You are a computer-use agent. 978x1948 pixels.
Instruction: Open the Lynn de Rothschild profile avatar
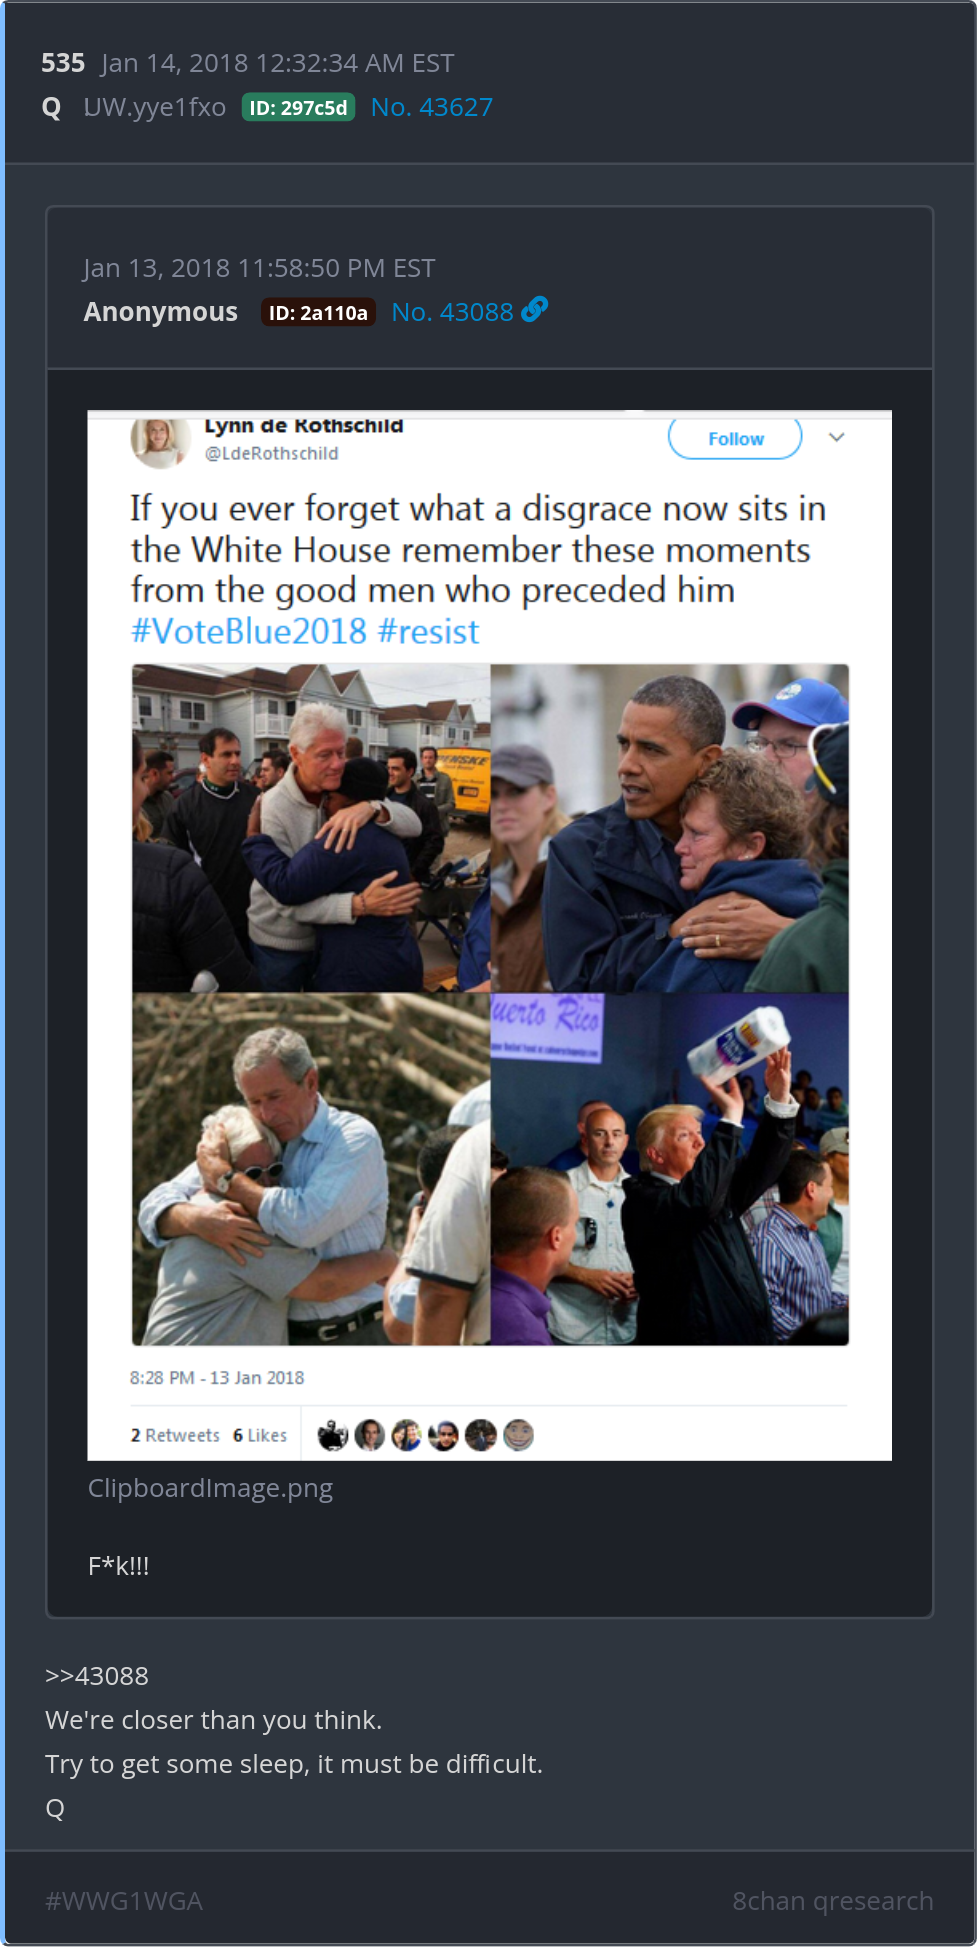click(160, 442)
